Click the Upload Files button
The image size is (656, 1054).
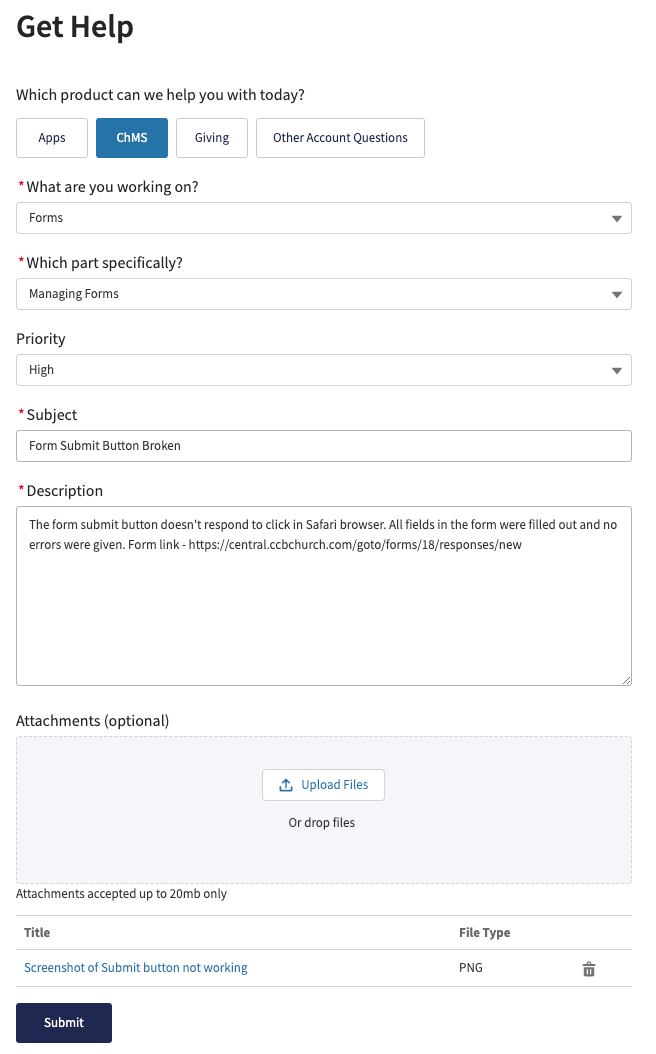click(x=323, y=785)
